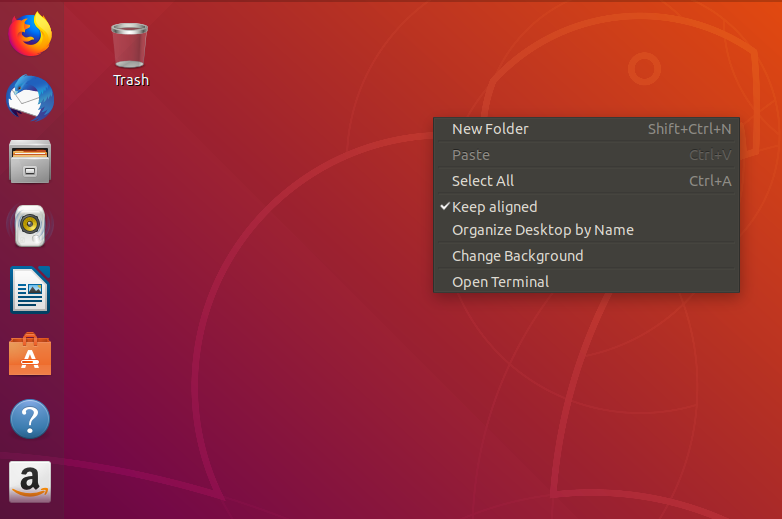
Task: Open LibreOffice Writer from the dock
Action: 30,290
